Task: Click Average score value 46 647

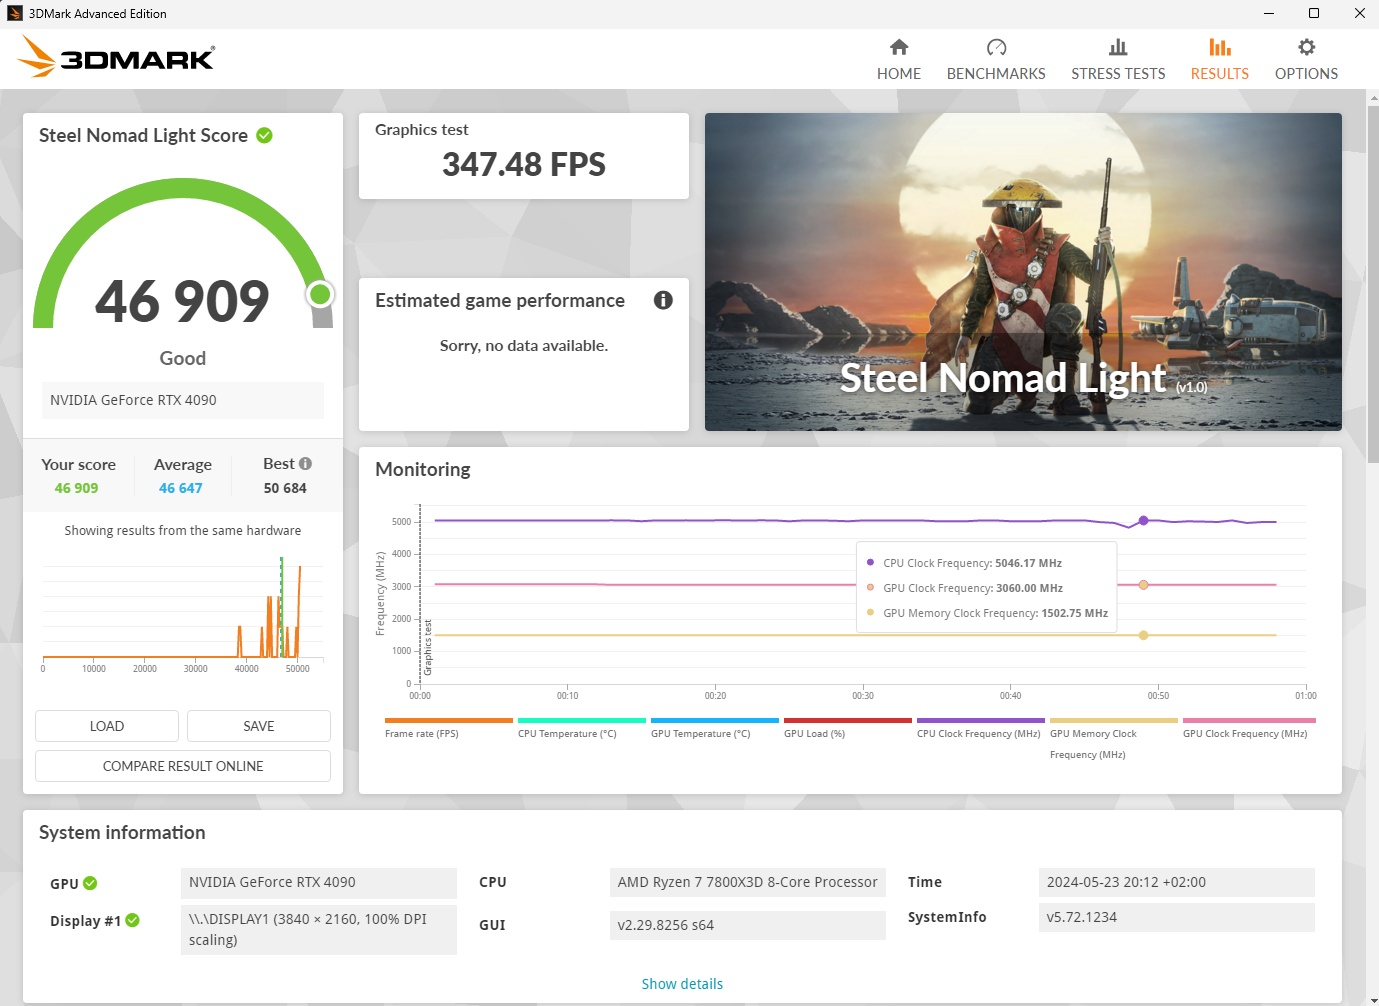Action: 181,488
